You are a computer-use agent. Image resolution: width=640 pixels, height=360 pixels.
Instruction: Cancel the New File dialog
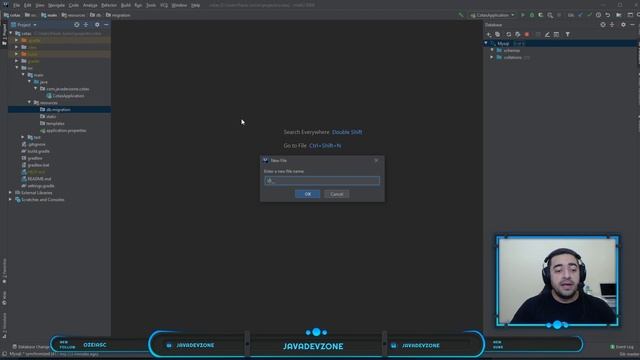point(337,194)
